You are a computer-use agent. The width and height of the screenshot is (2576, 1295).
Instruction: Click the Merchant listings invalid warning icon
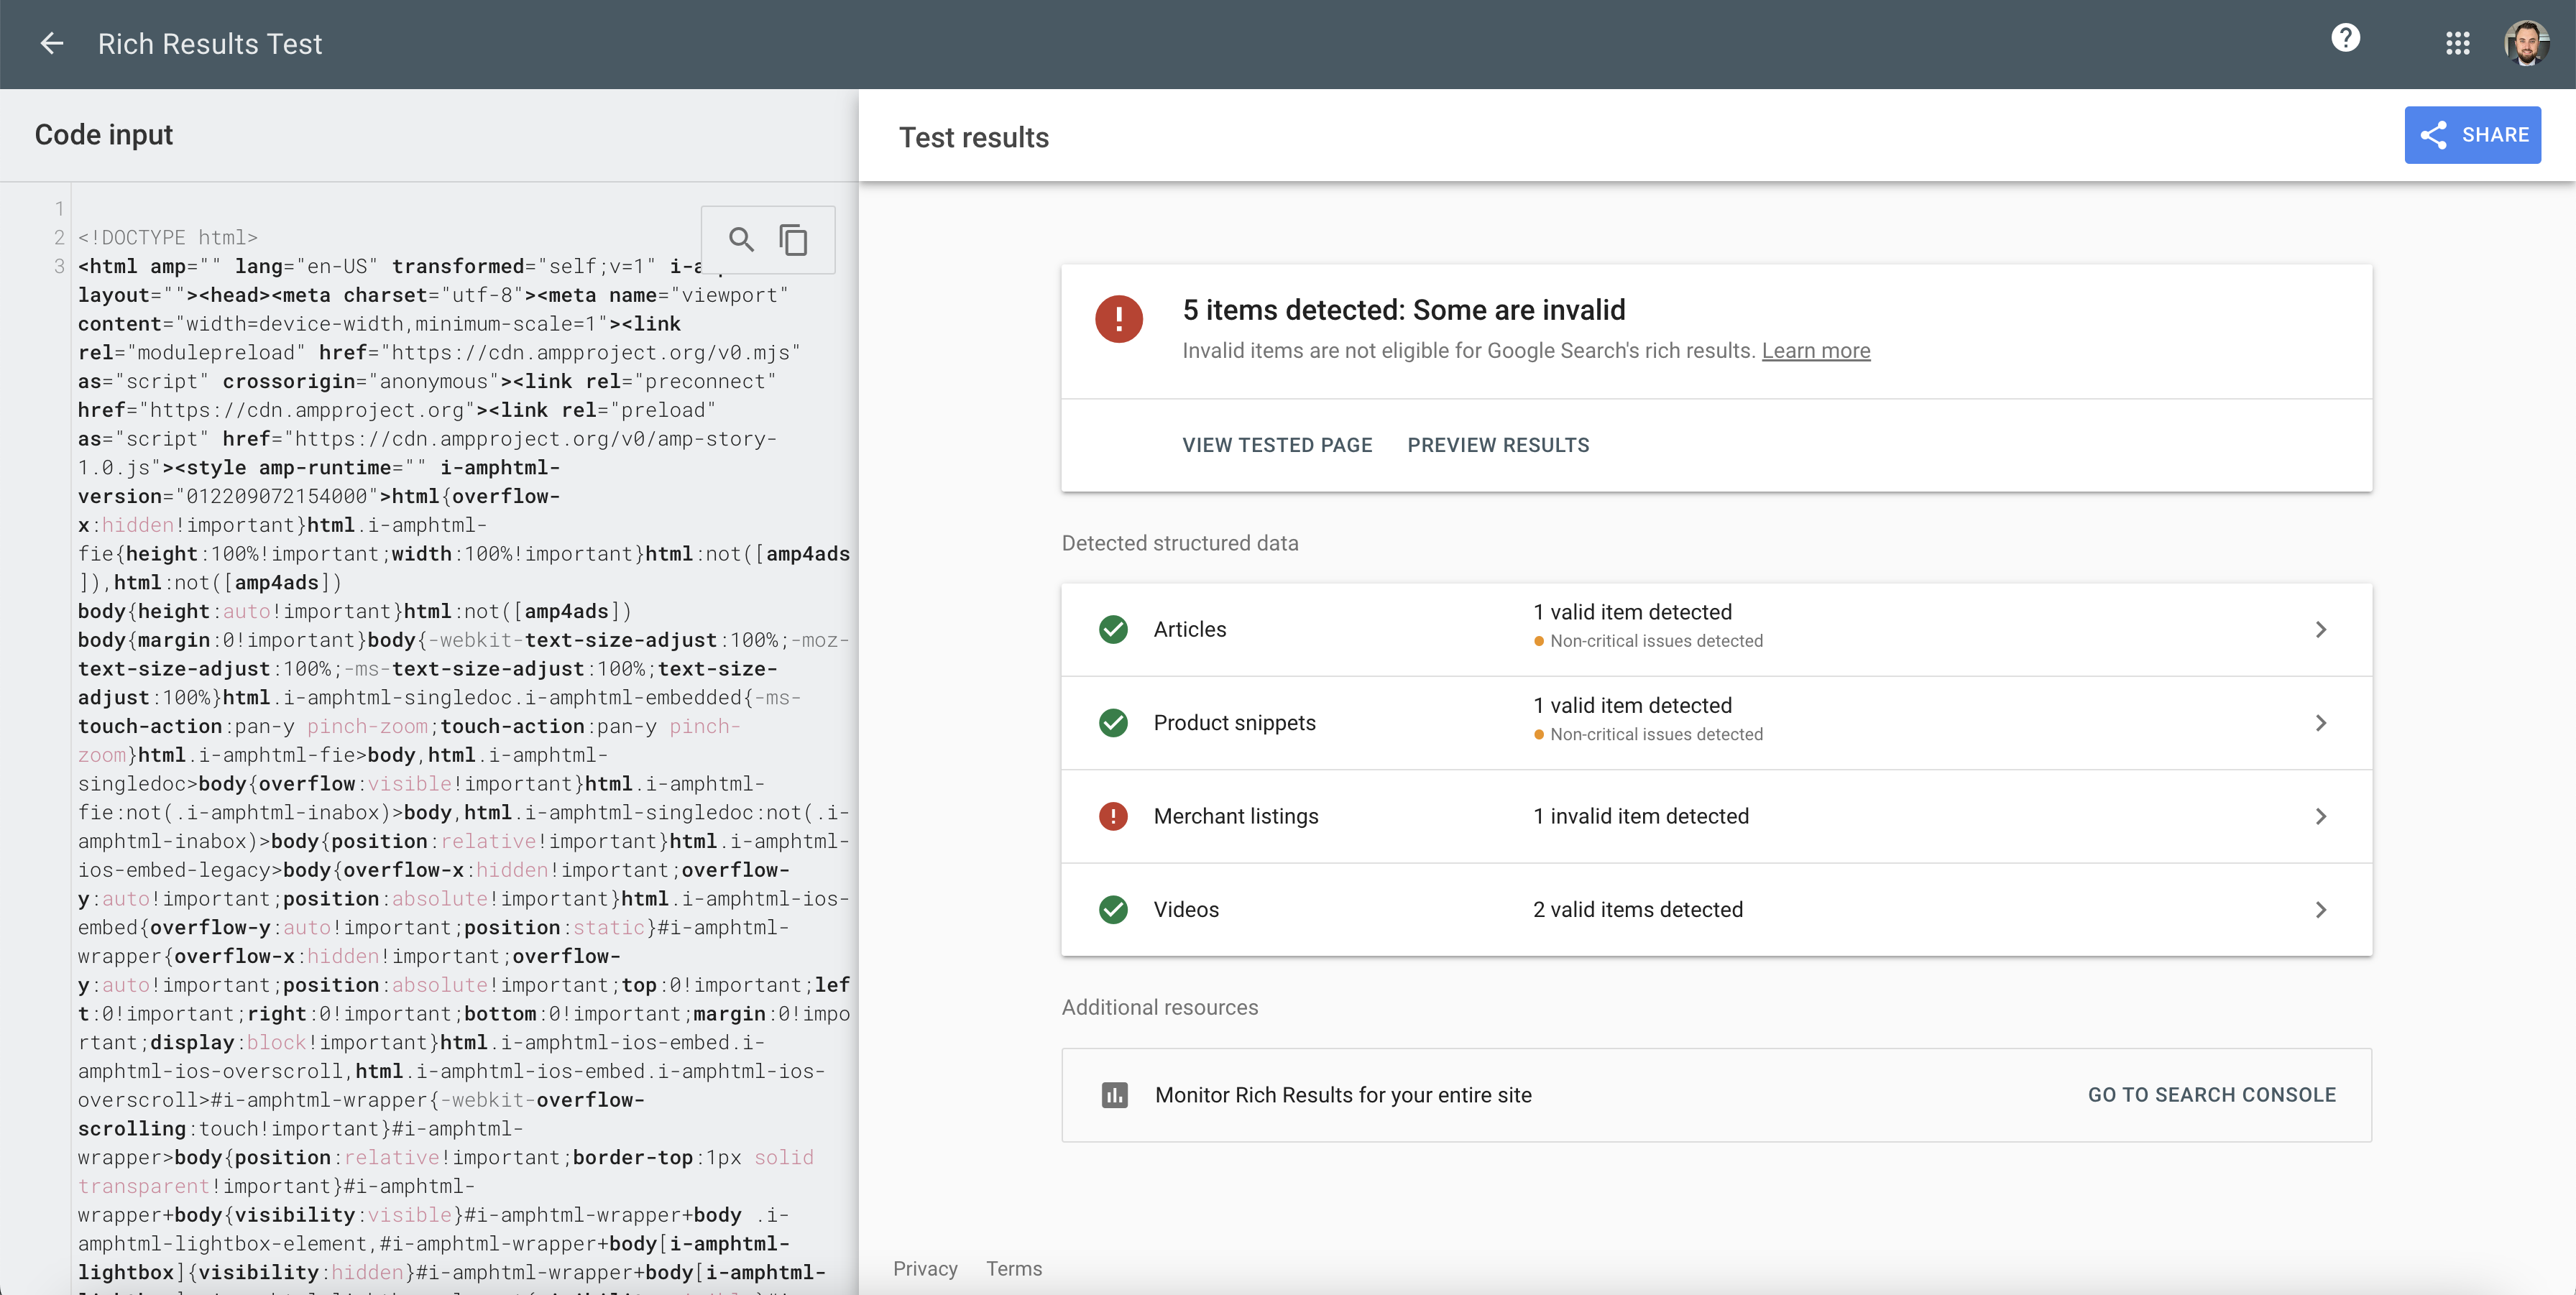tap(1113, 816)
